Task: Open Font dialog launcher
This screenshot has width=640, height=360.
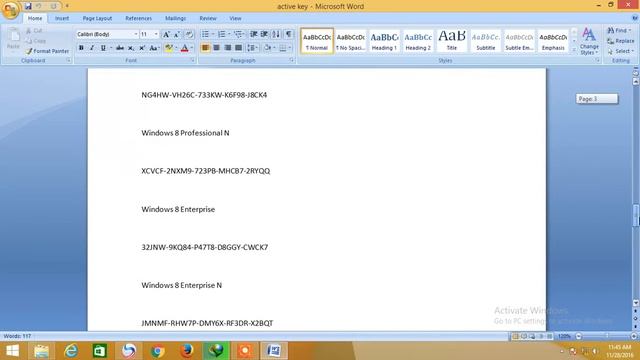Action: click(x=193, y=60)
